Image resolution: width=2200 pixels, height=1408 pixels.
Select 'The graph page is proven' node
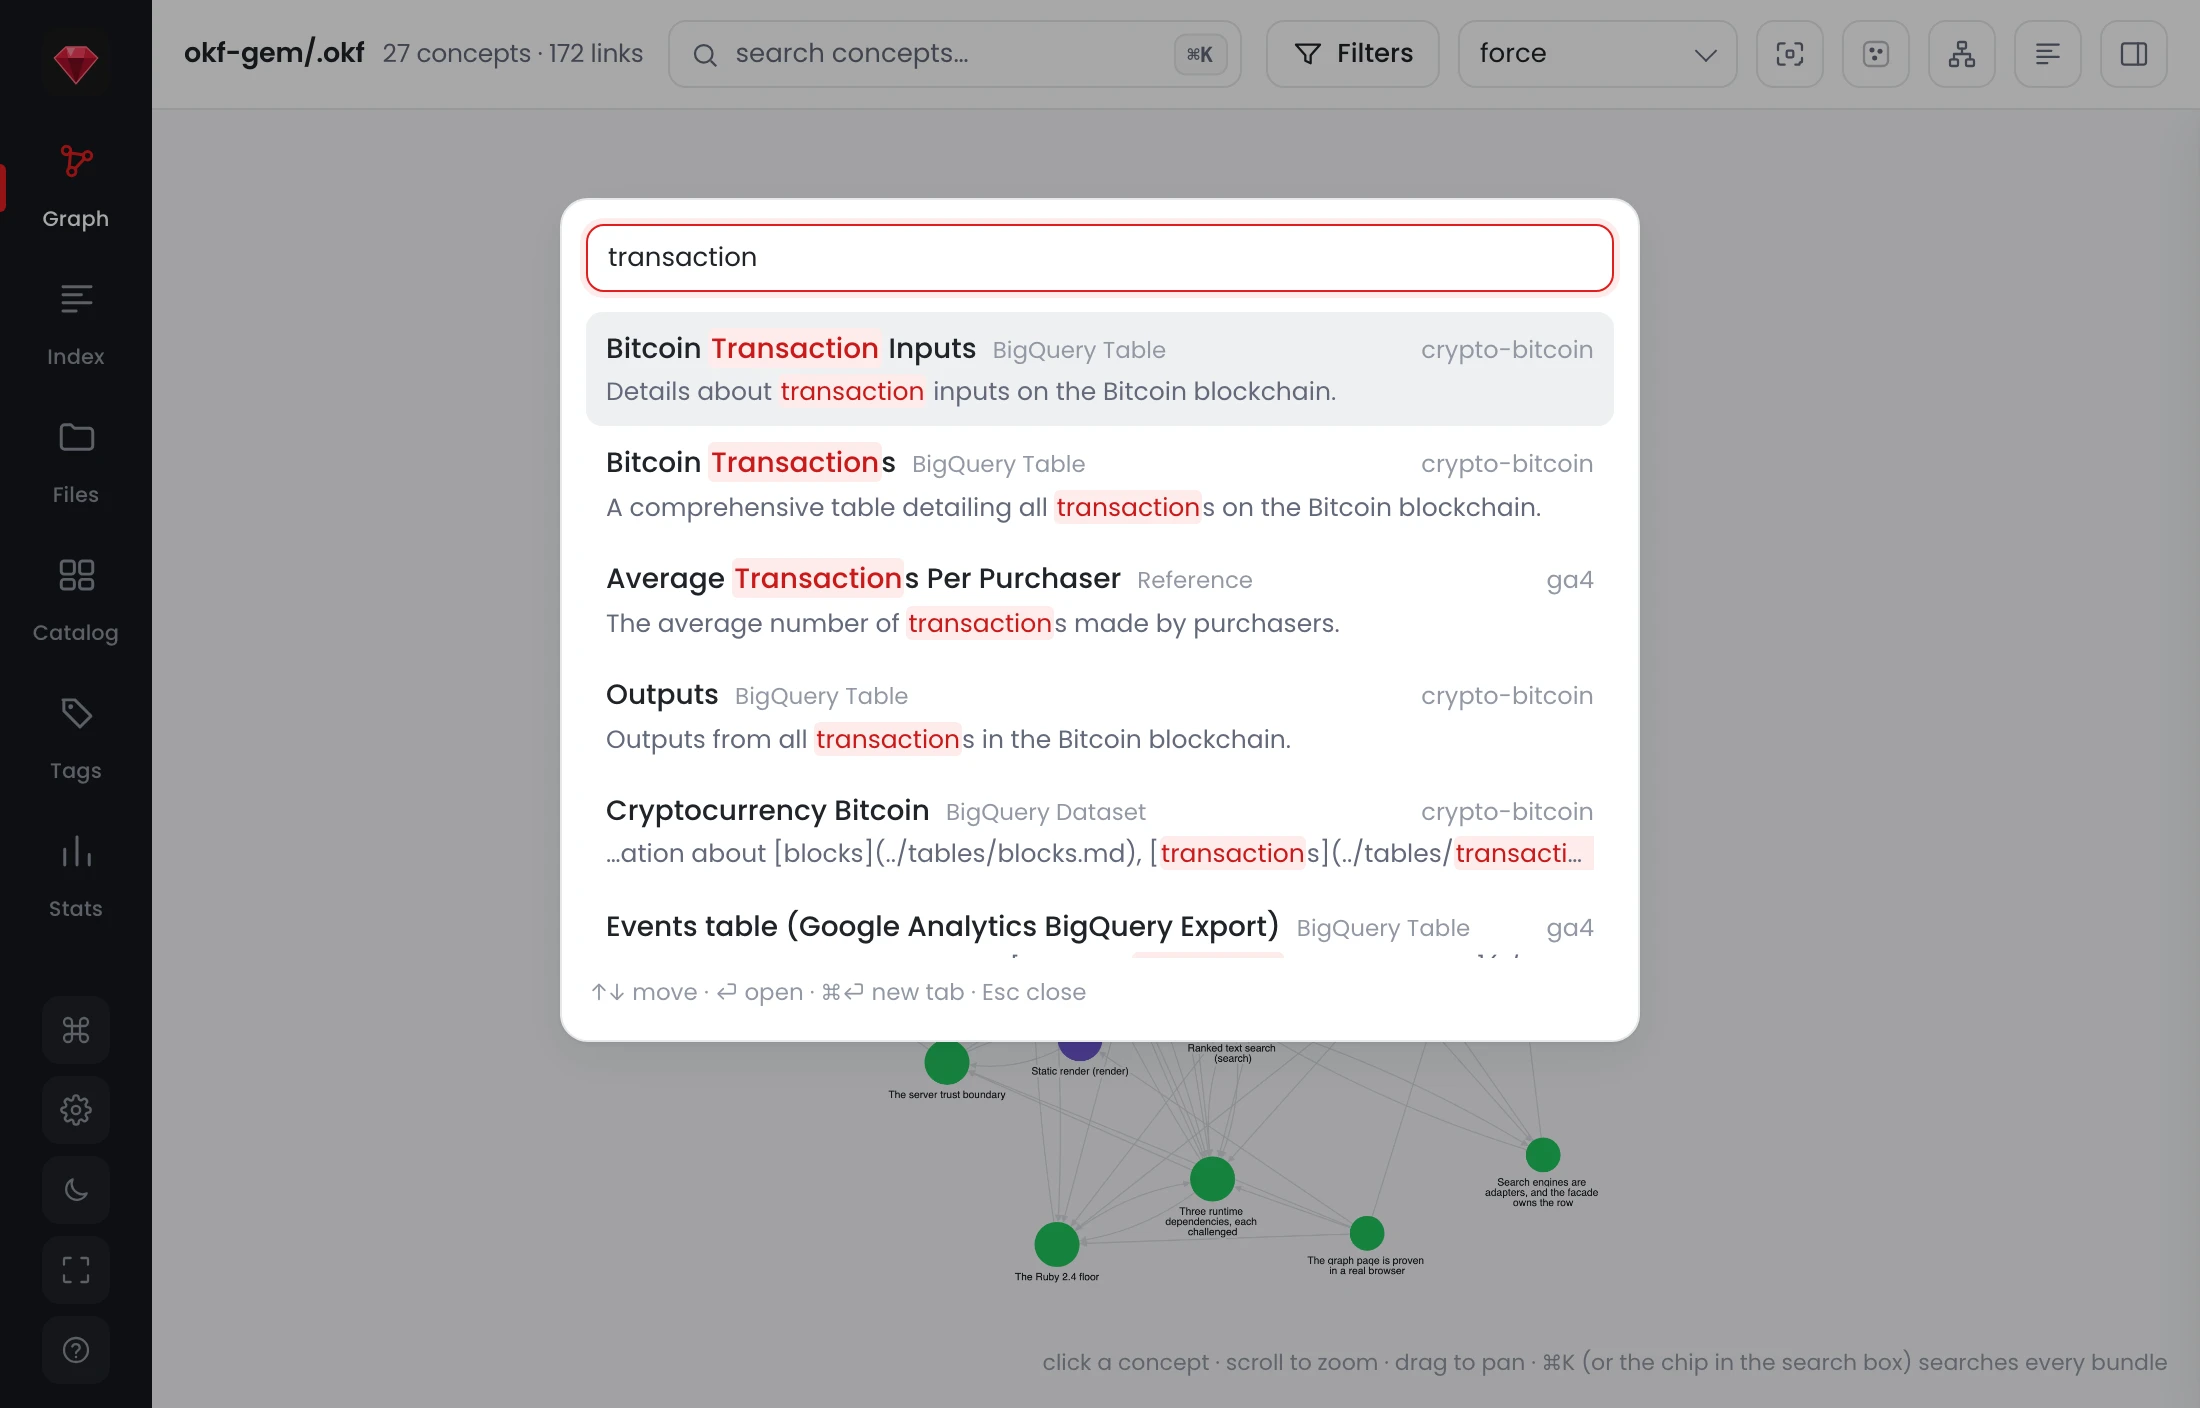[x=1367, y=1233]
